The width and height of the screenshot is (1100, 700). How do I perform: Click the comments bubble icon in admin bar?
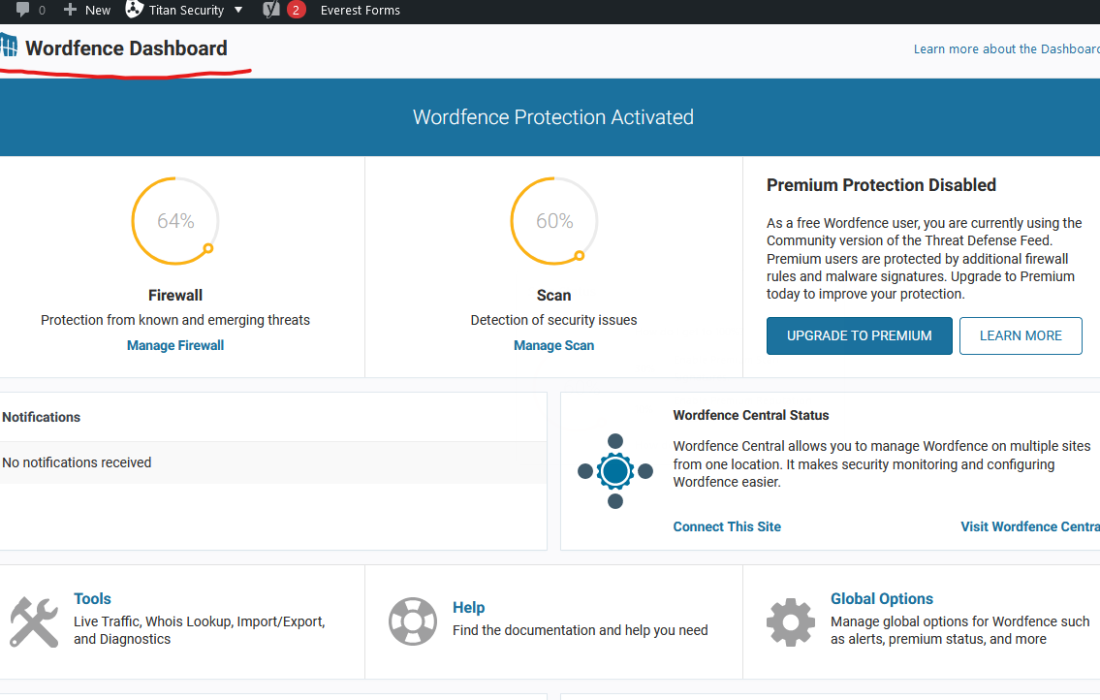click(23, 10)
